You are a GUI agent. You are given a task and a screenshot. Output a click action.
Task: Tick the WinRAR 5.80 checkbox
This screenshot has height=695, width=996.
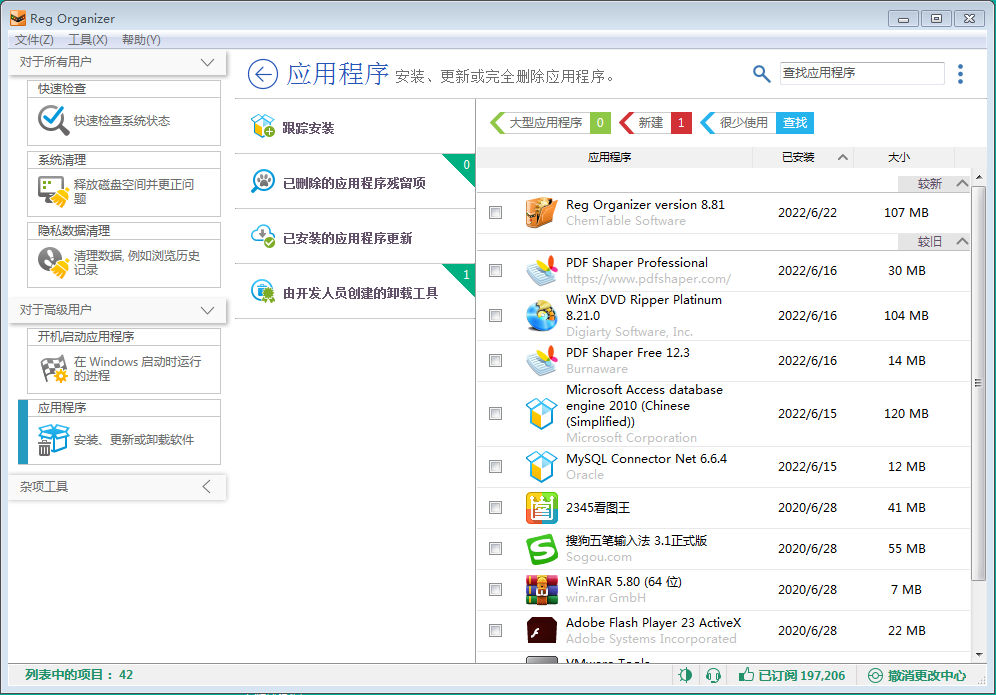(495, 589)
